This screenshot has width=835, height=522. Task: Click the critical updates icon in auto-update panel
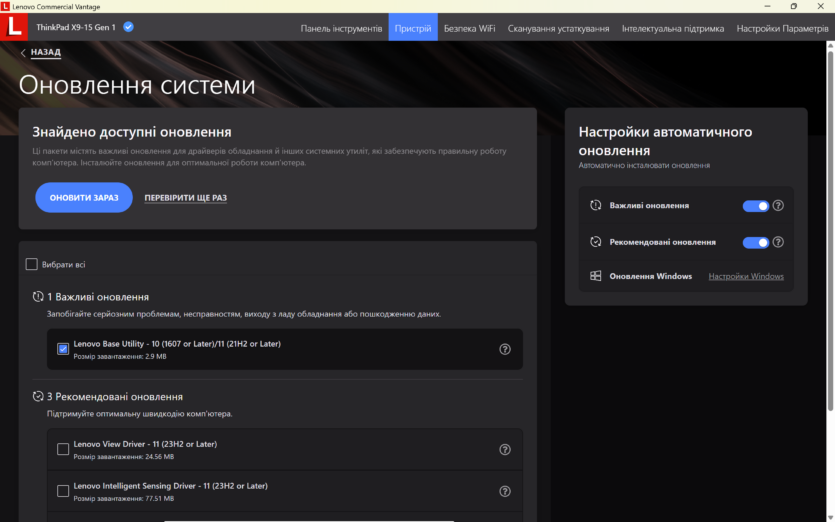pyautogui.click(x=595, y=205)
